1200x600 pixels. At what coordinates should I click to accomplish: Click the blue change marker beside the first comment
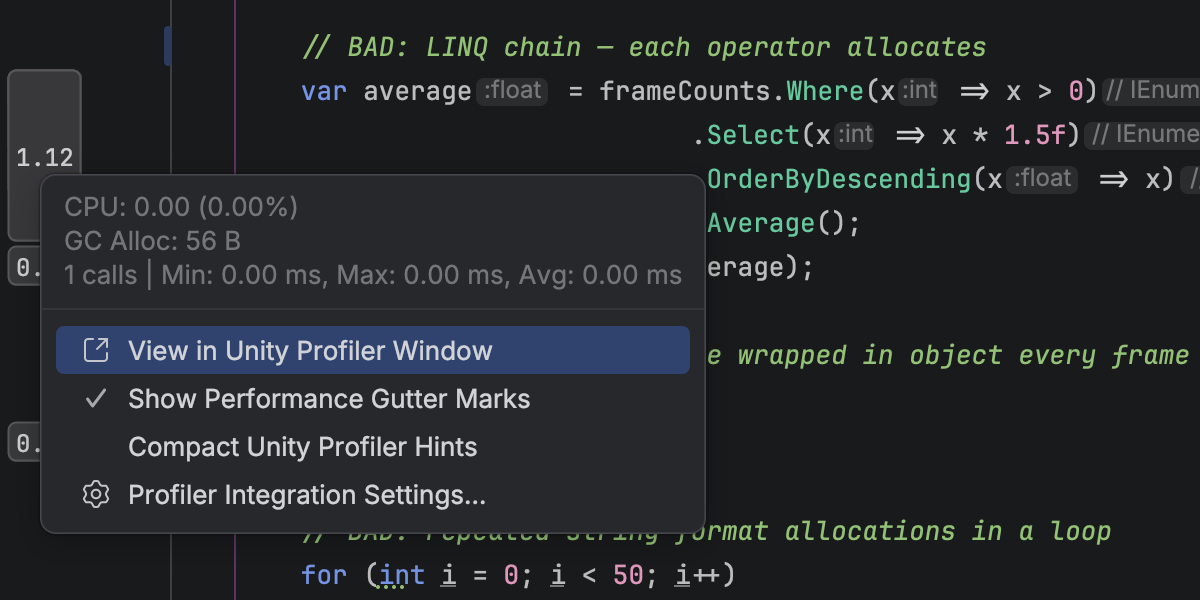[167, 46]
